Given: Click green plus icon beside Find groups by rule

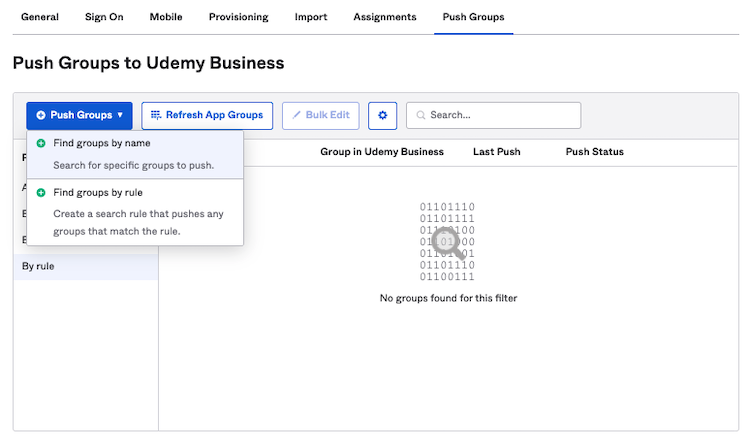Looking at the screenshot, I should [41, 193].
